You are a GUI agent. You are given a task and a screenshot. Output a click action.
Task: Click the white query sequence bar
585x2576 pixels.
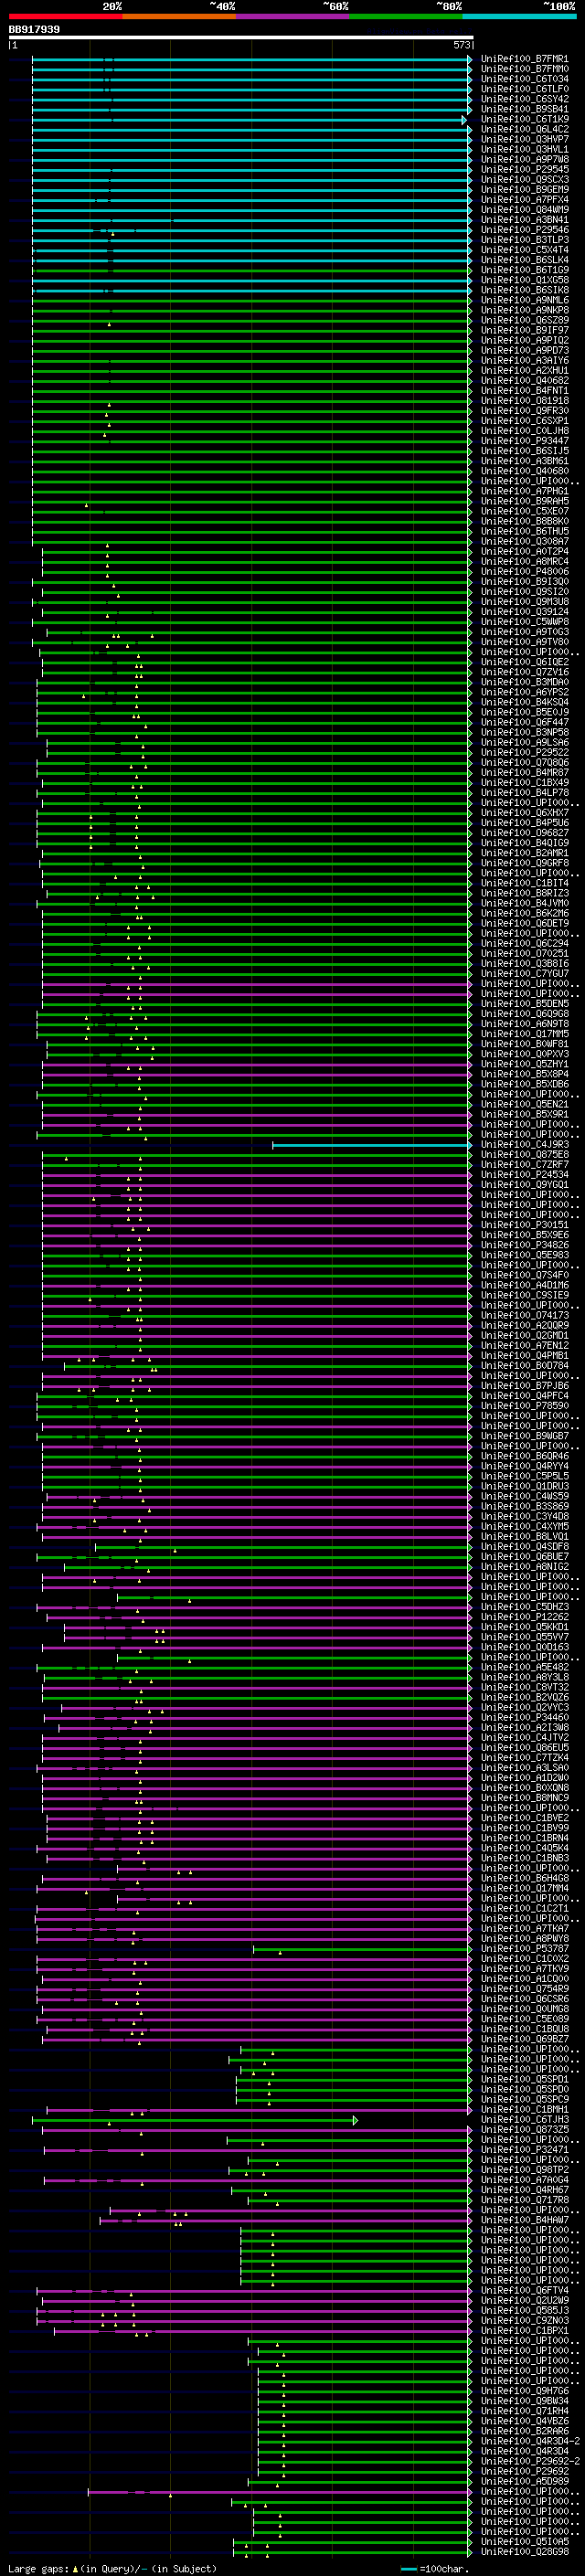(x=241, y=38)
